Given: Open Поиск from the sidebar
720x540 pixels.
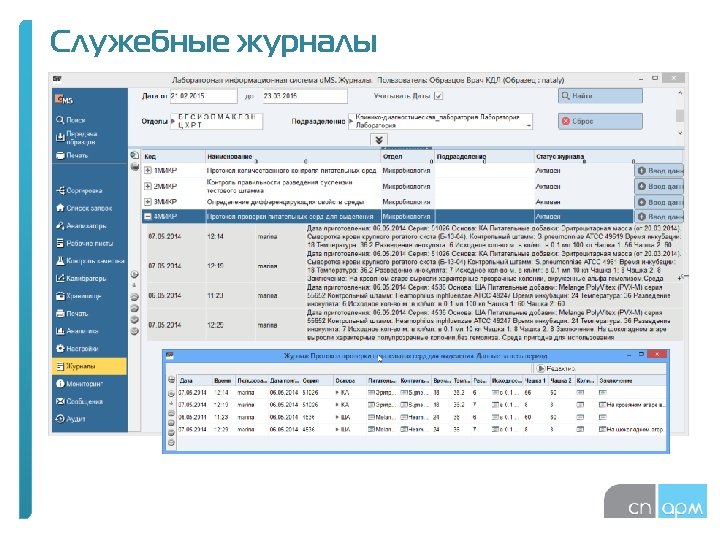Looking at the screenshot, I should tap(71, 120).
